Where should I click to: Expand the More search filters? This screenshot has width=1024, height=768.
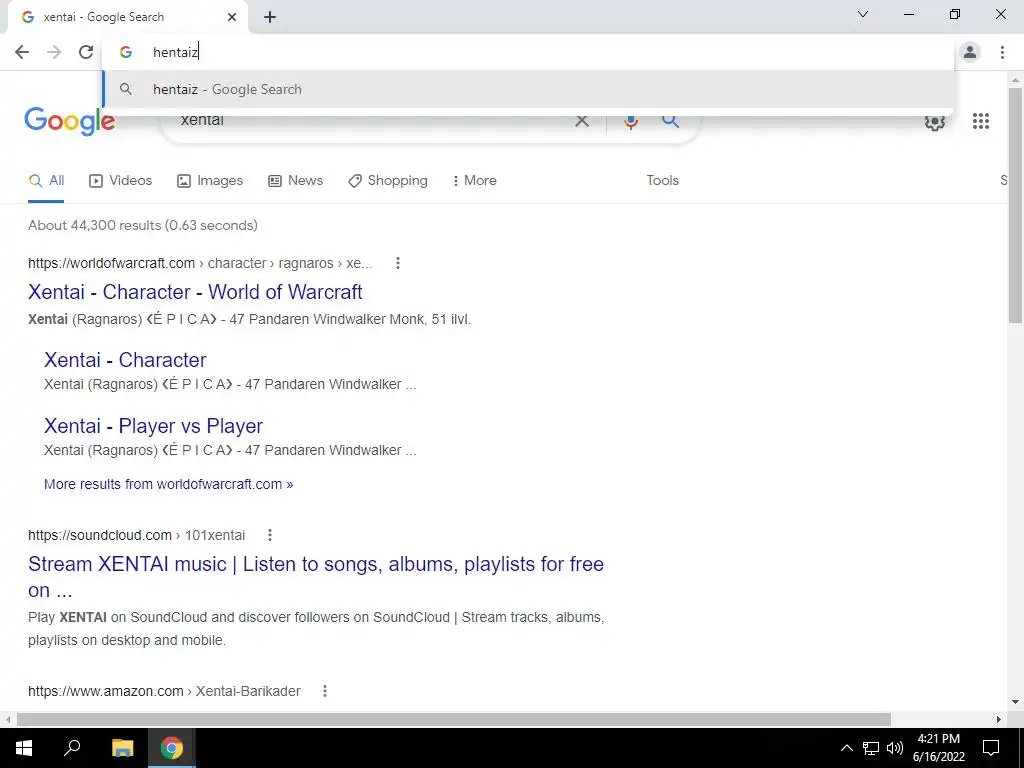coord(475,181)
